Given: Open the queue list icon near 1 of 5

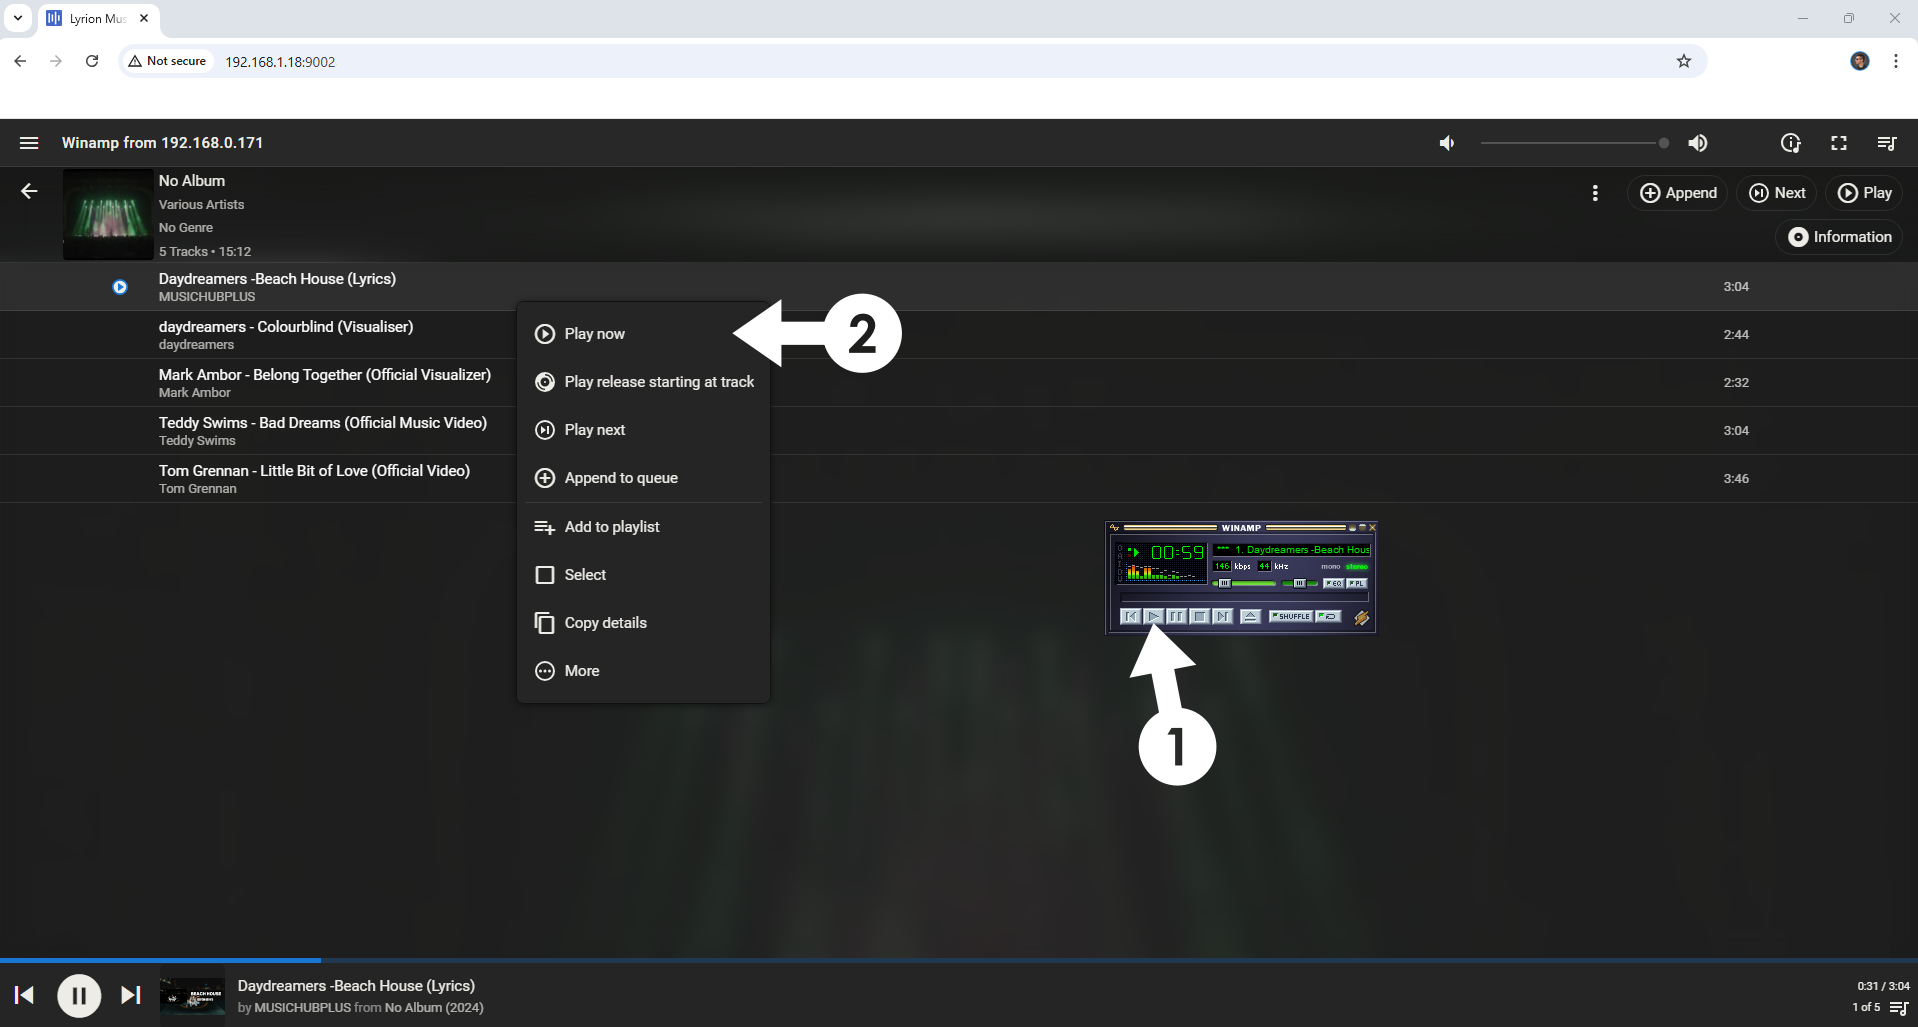Looking at the screenshot, I should tap(1899, 1009).
